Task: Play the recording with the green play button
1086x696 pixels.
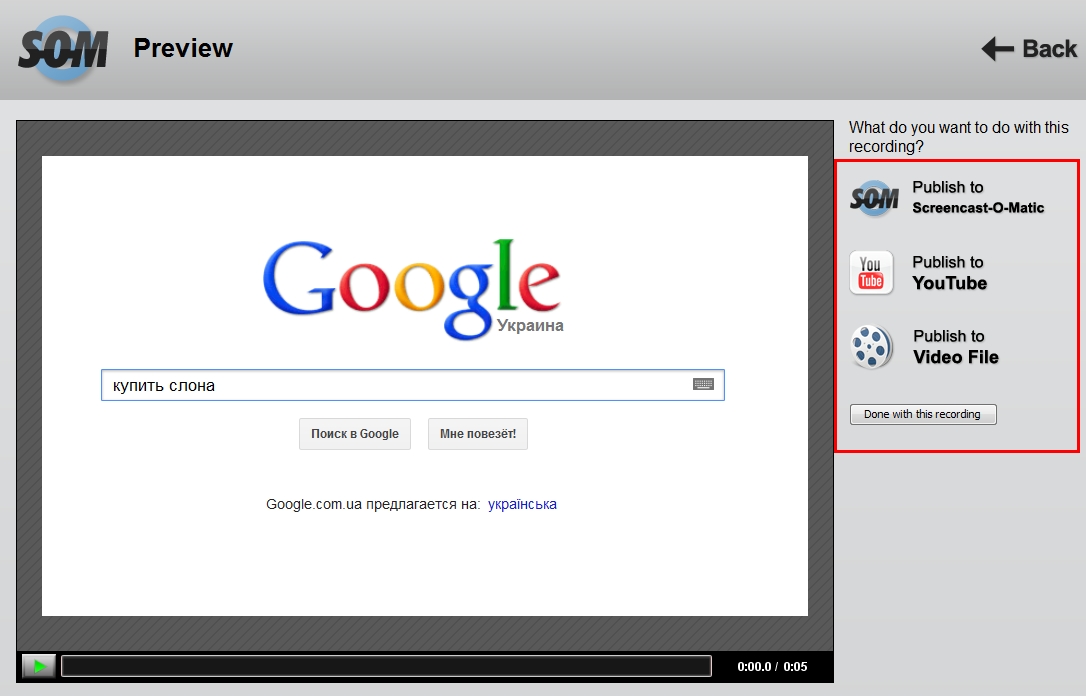Action: pyautogui.click(x=39, y=666)
